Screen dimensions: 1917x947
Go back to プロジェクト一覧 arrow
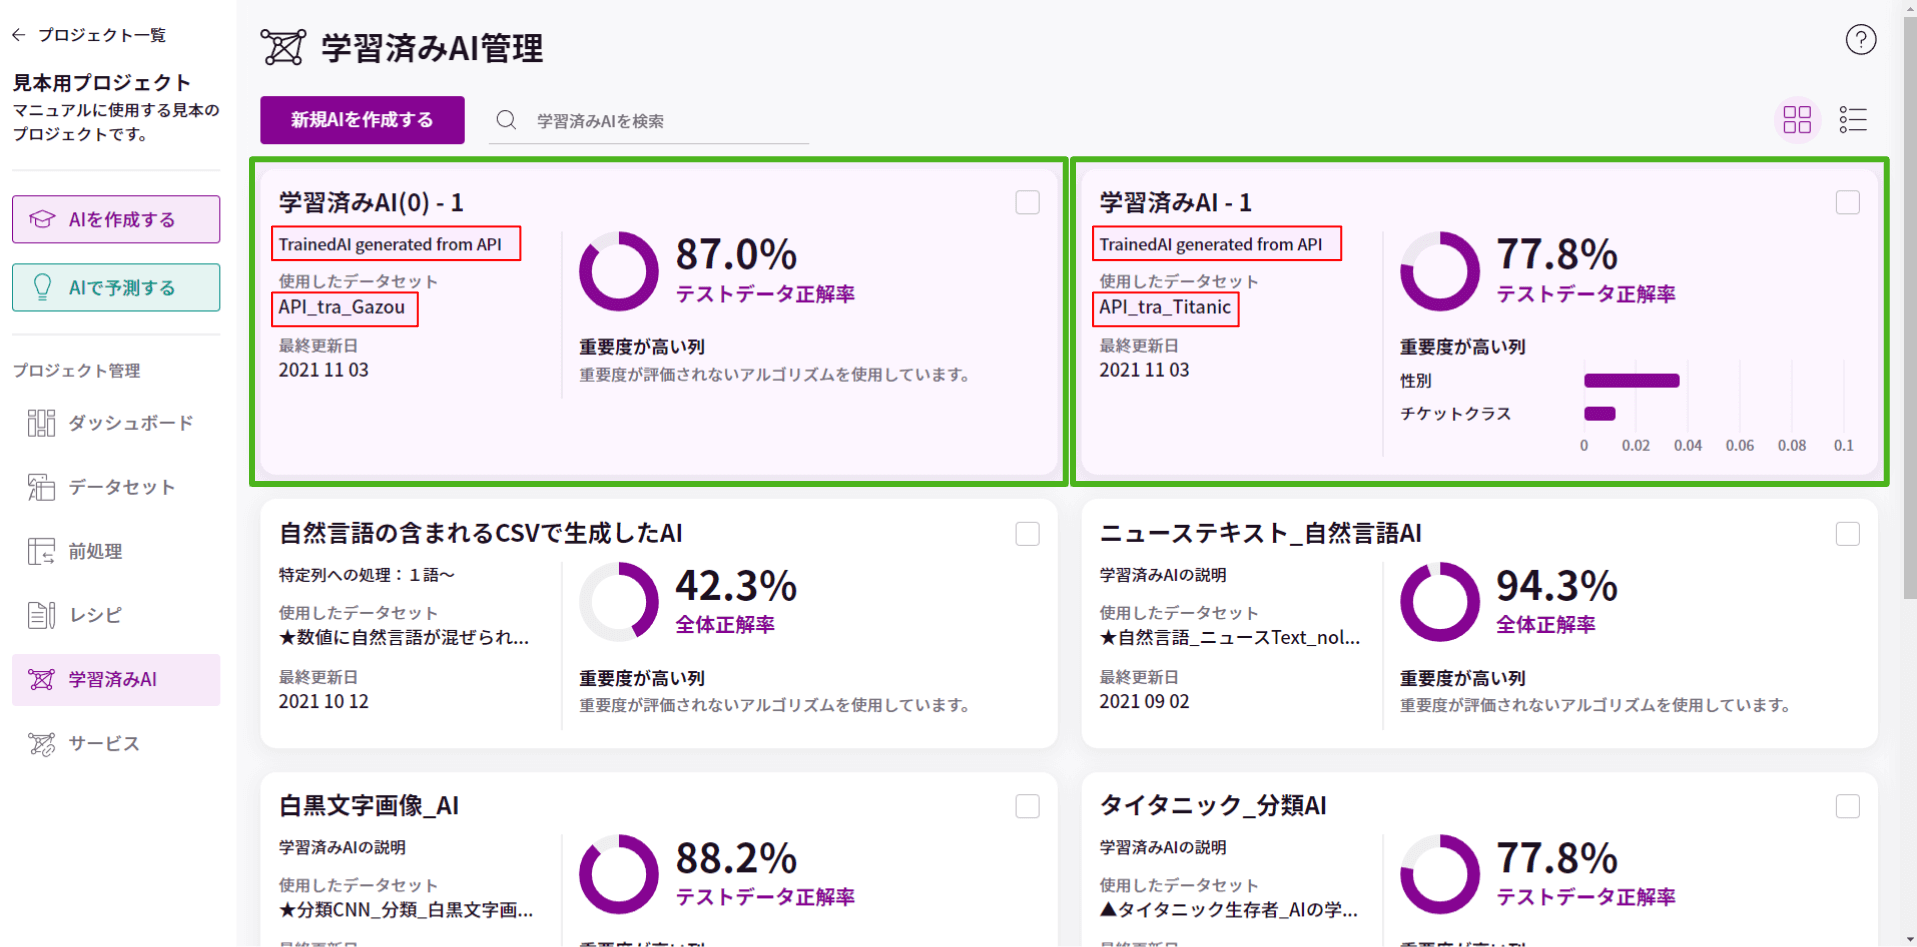(19, 35)
